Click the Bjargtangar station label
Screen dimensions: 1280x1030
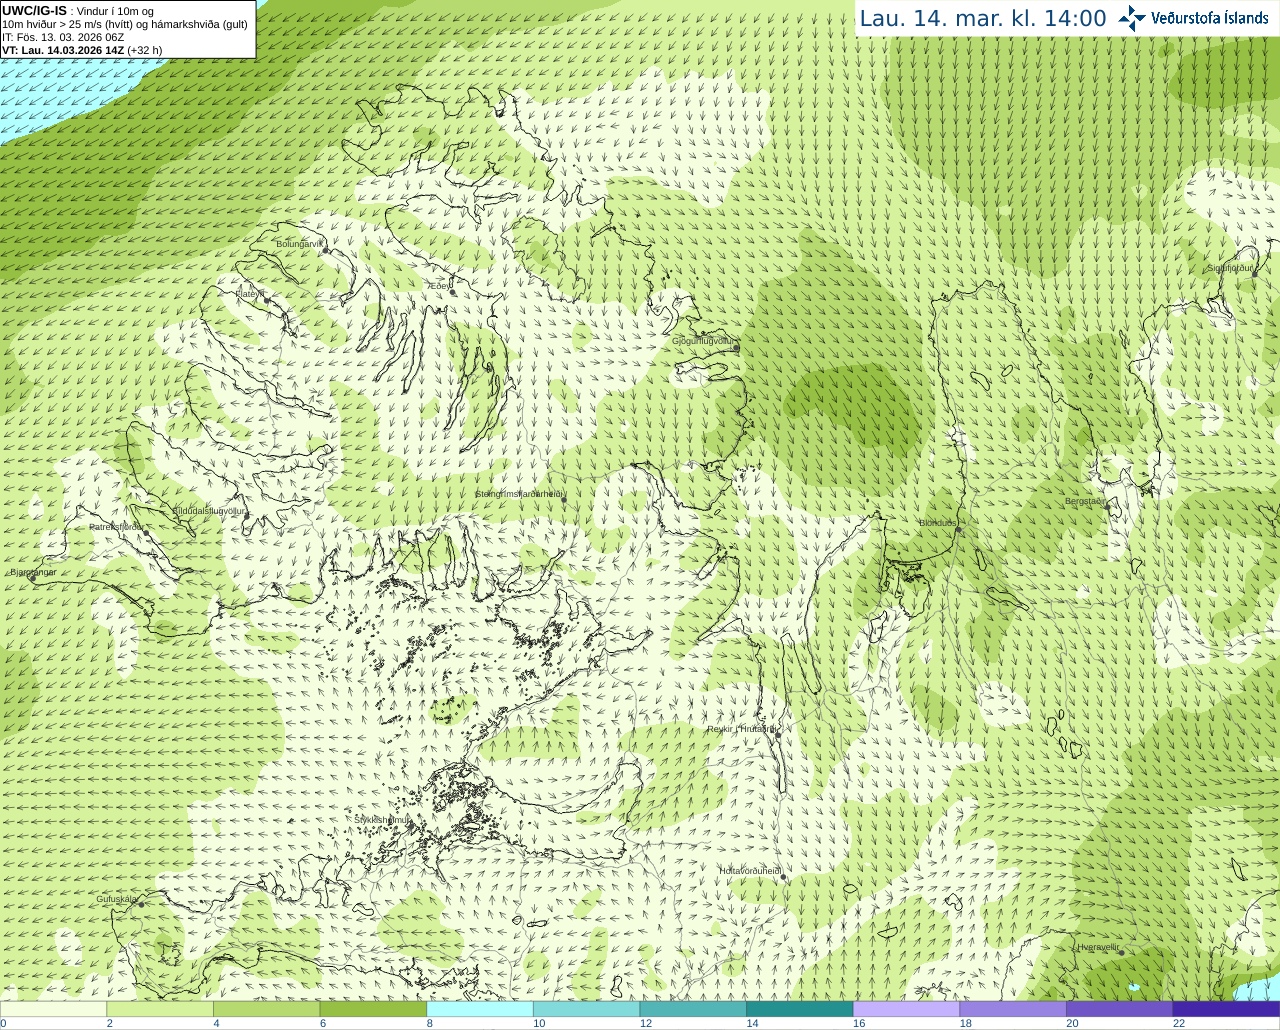33,572
